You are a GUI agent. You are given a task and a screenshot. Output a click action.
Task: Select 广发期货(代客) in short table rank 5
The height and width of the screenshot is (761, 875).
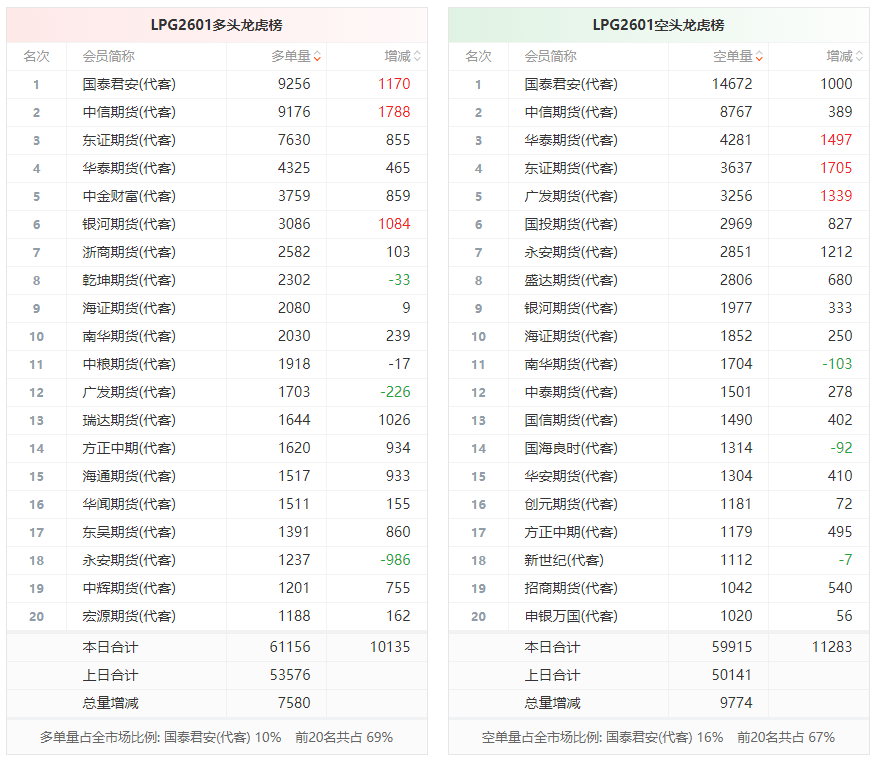pyautogui.click(x=571, y=196)
